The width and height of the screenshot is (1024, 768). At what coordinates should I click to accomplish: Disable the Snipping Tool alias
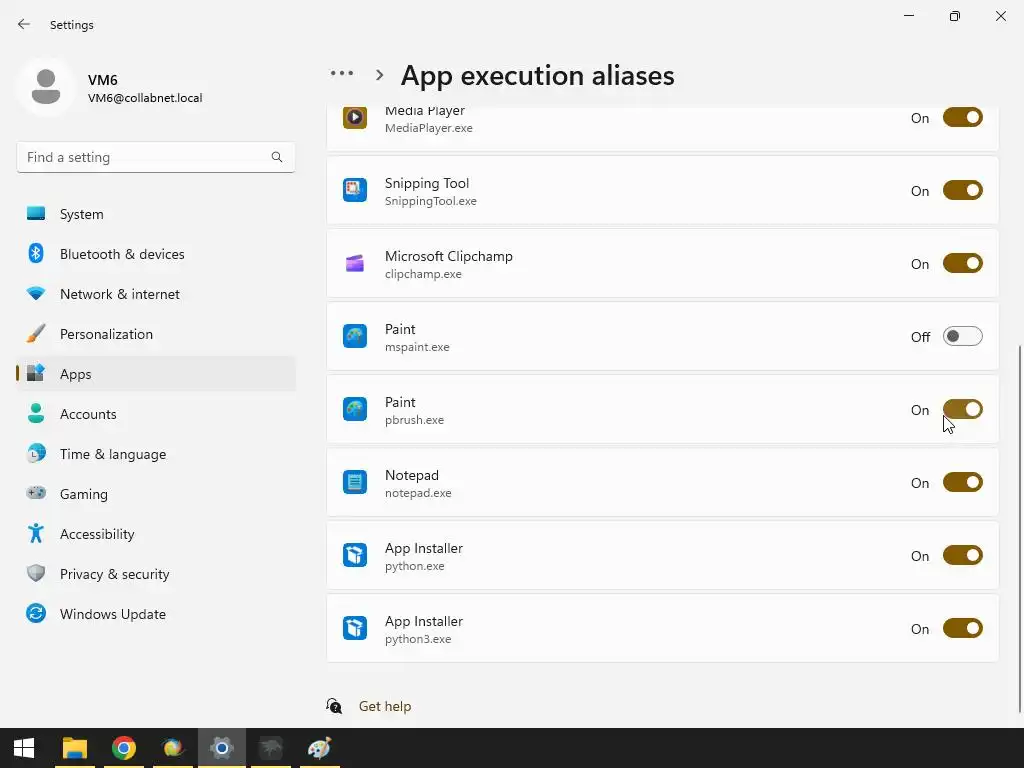[962, 191]
